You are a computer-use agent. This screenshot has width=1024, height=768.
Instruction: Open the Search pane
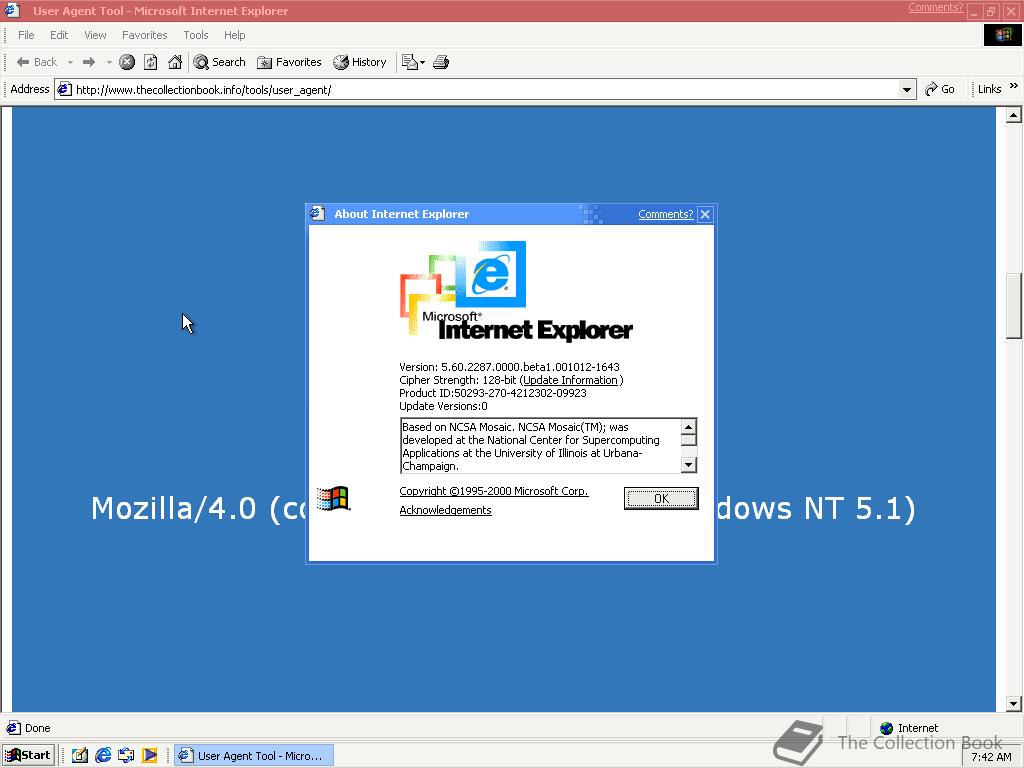coord(219,62)
